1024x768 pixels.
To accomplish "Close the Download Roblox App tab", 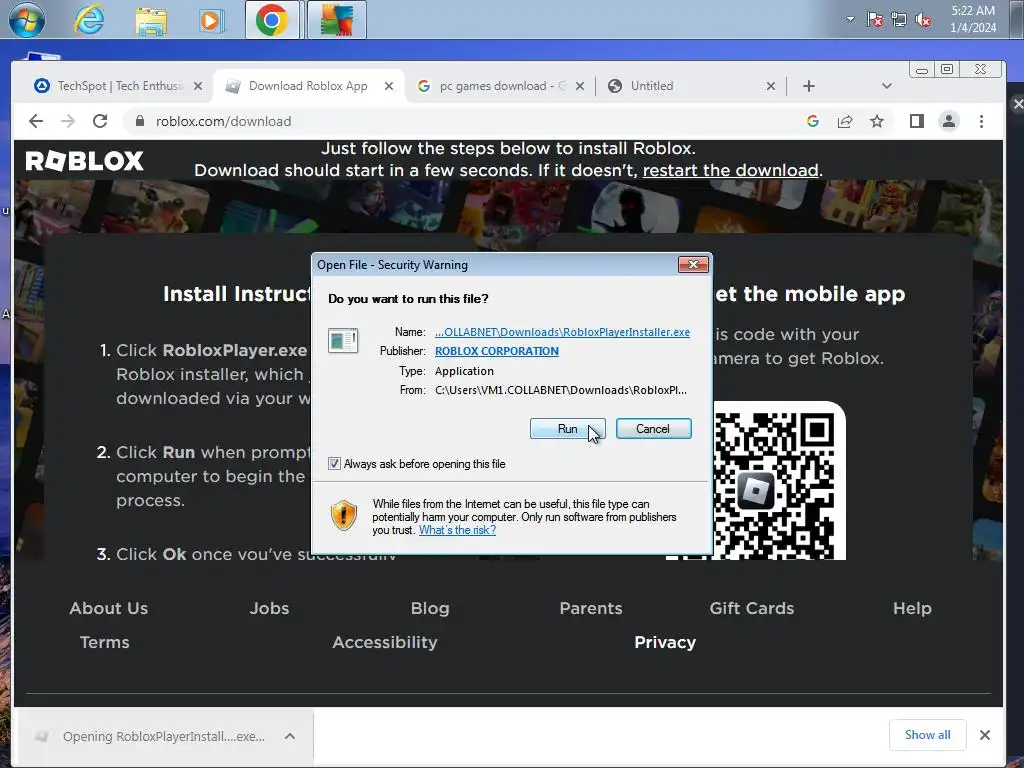I will pos(389,86).
